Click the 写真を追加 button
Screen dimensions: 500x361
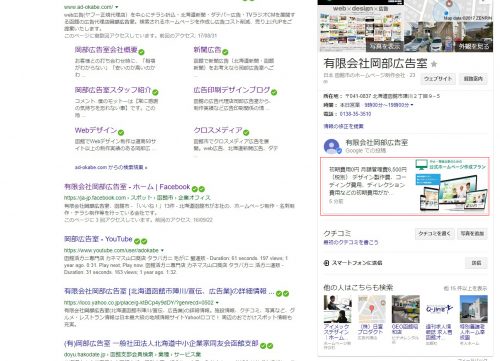pyautogui.click(x=472, y=234)
